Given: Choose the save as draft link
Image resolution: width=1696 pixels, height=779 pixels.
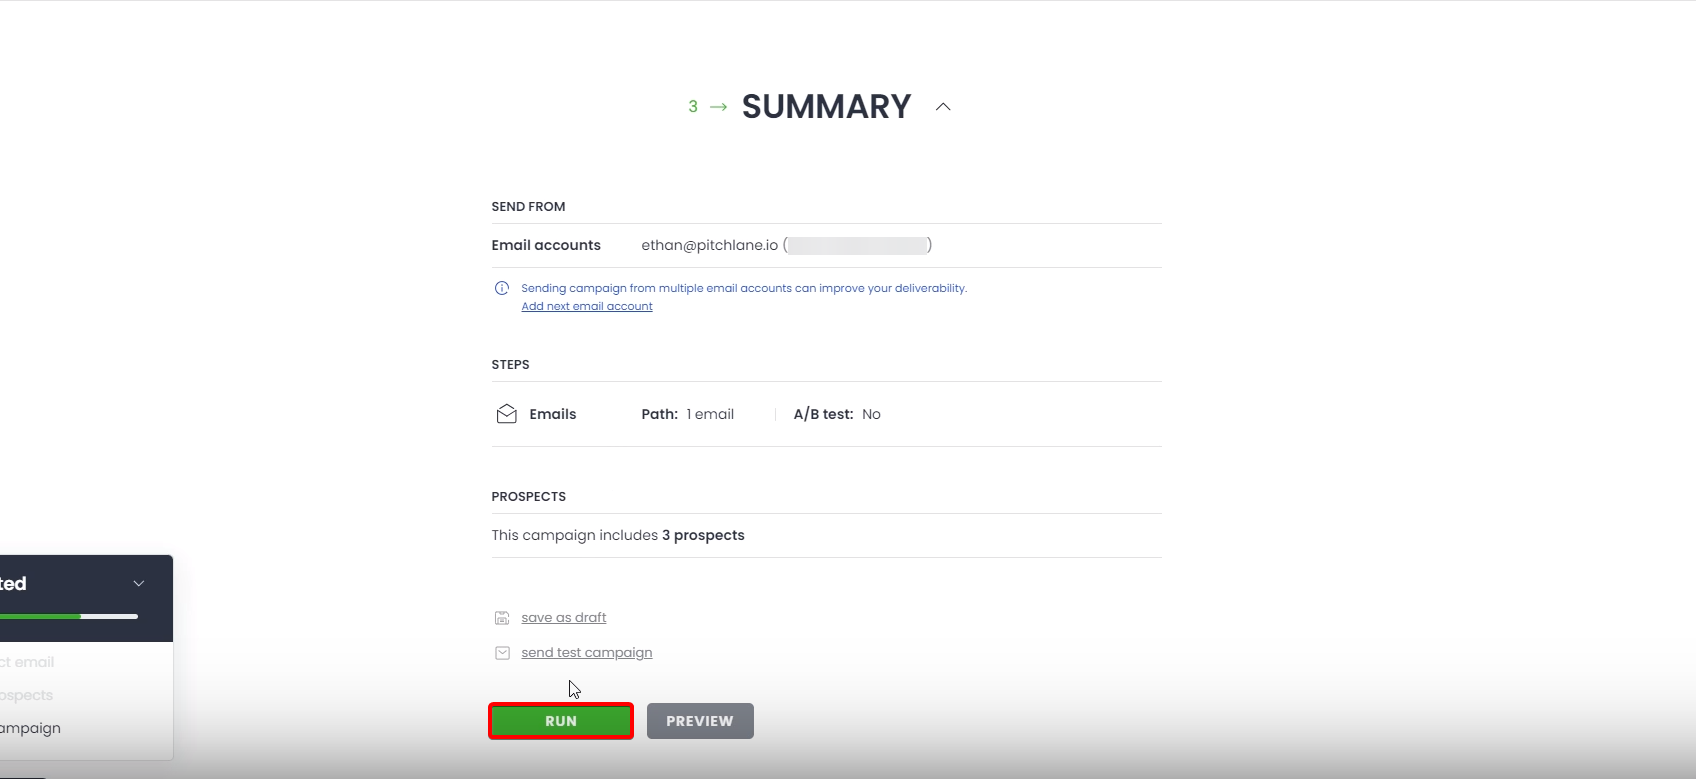Looking at the screenshot, I should point(564,617).
